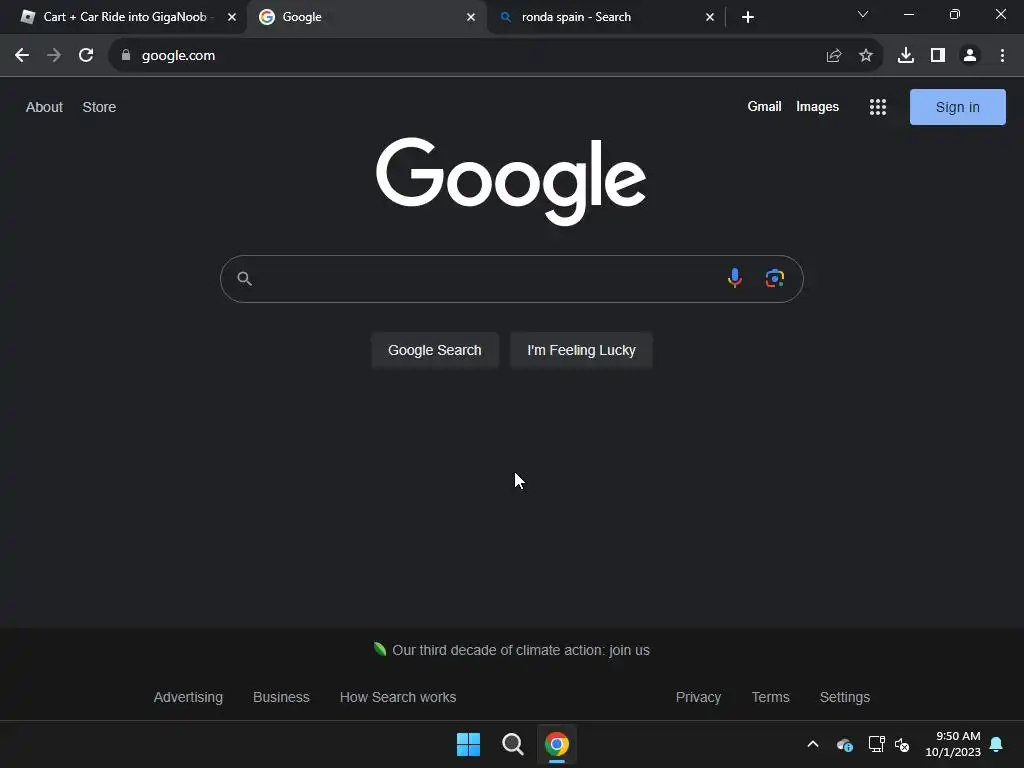
Task: Toggle Chrome side panel
Action: pos(938,56)
